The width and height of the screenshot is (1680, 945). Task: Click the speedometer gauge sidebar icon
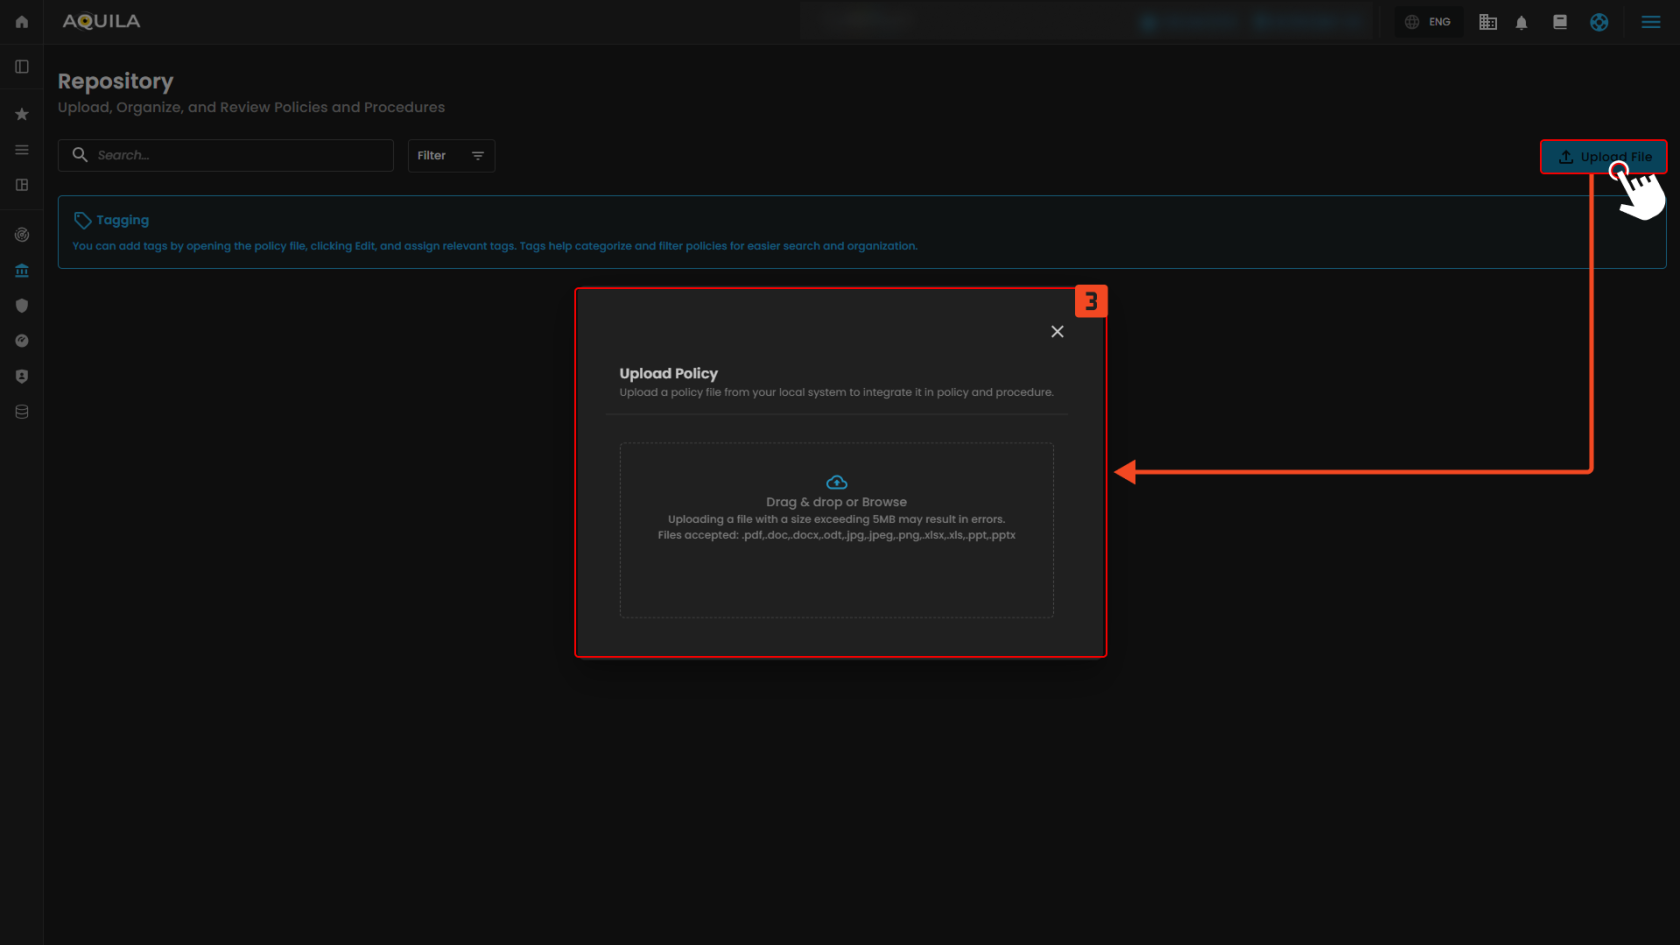(x=22, y=341)
